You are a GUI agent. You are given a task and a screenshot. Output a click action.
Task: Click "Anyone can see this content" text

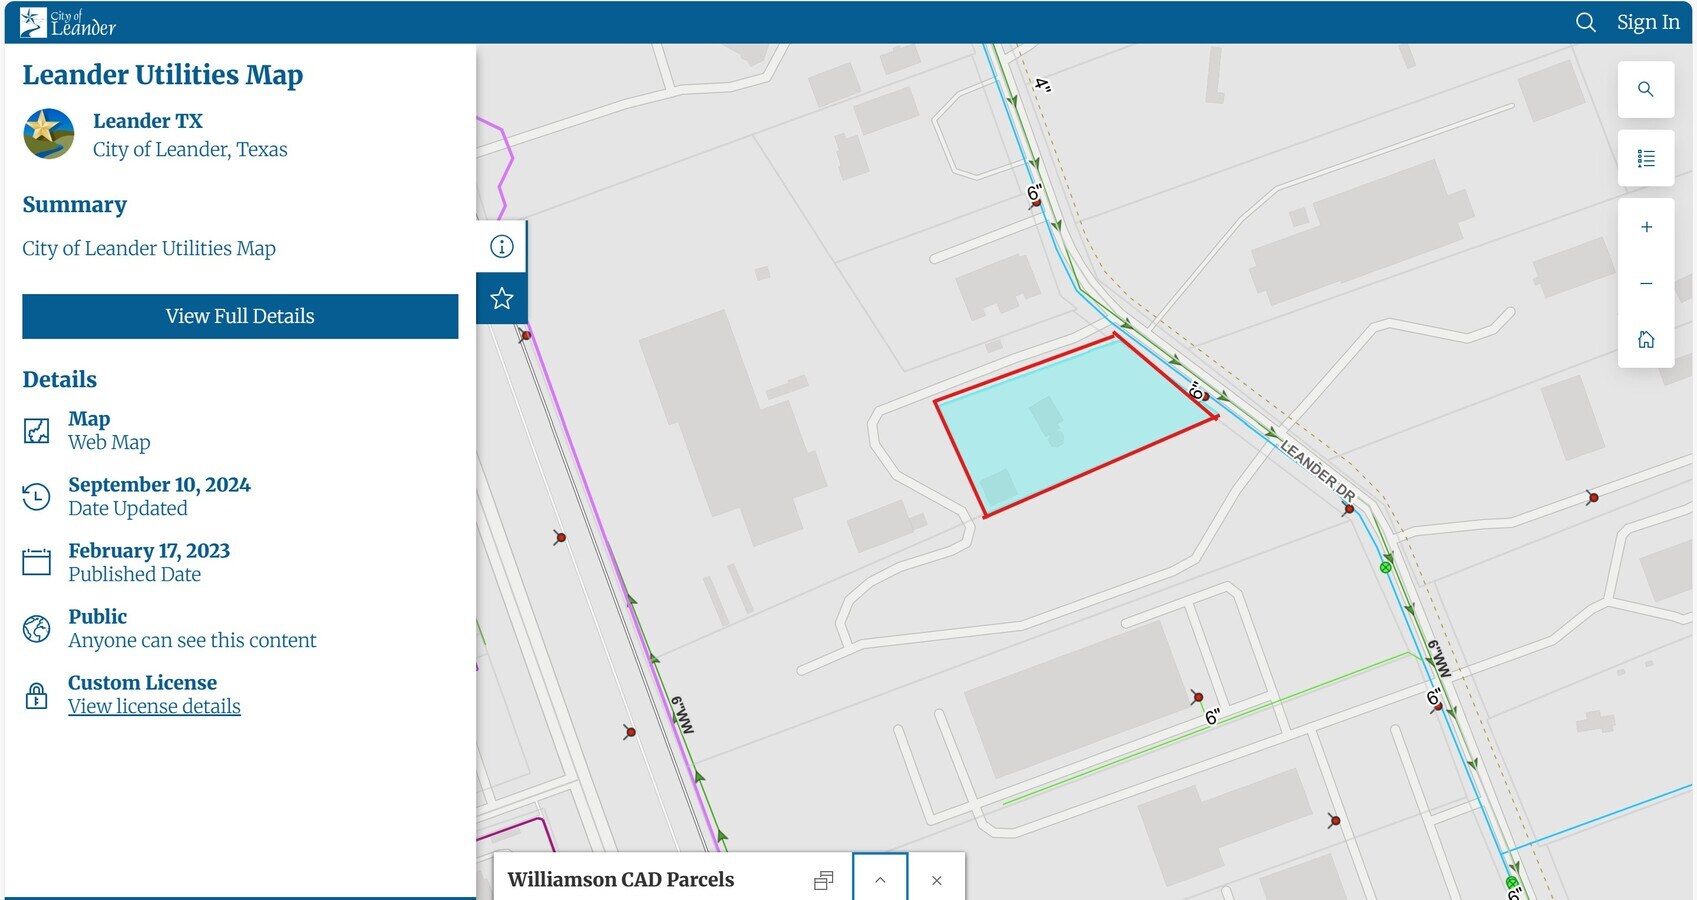tap(192, 640)
